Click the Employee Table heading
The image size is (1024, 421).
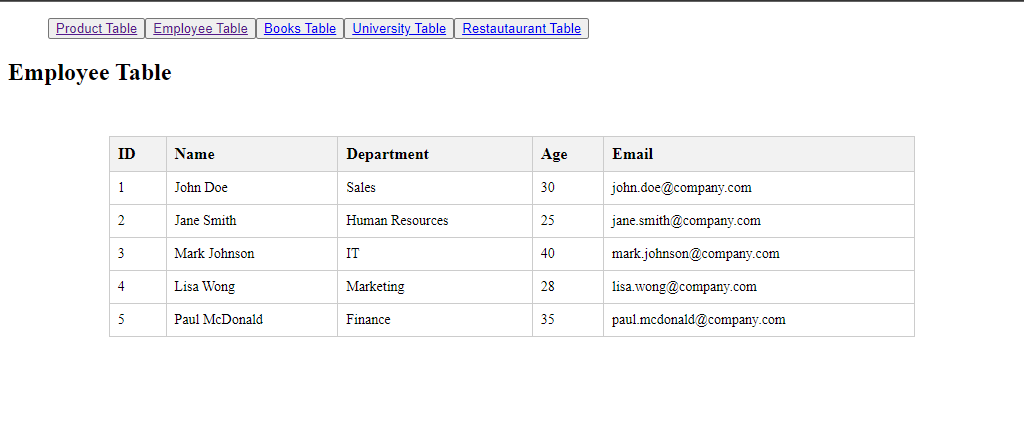point(89,72)
